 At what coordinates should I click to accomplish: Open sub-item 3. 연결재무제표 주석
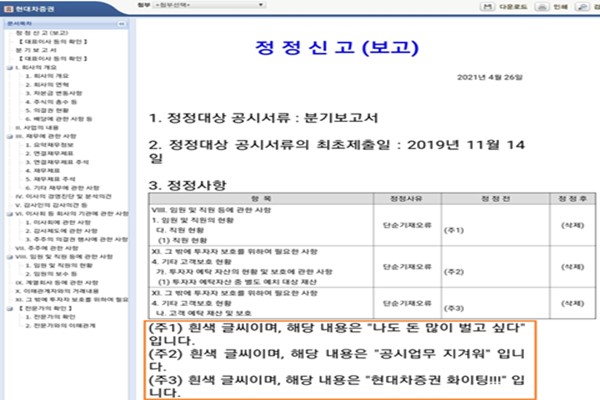click(57, 162)
